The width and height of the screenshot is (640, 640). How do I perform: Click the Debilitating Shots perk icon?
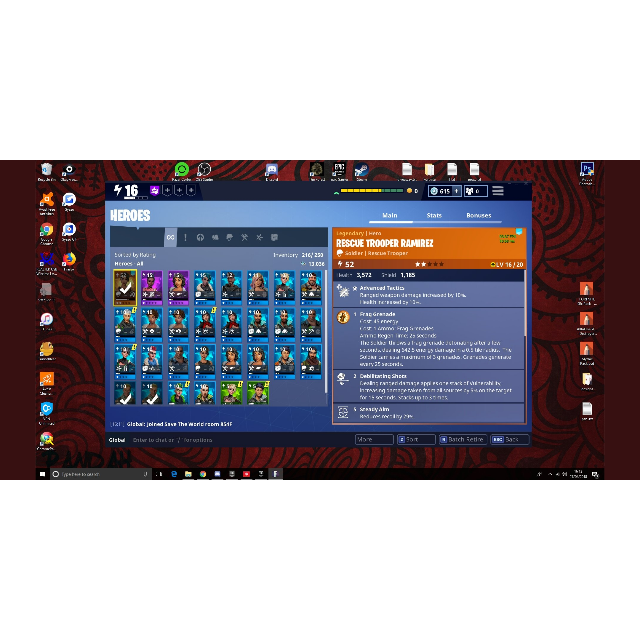tap(343, 379)
